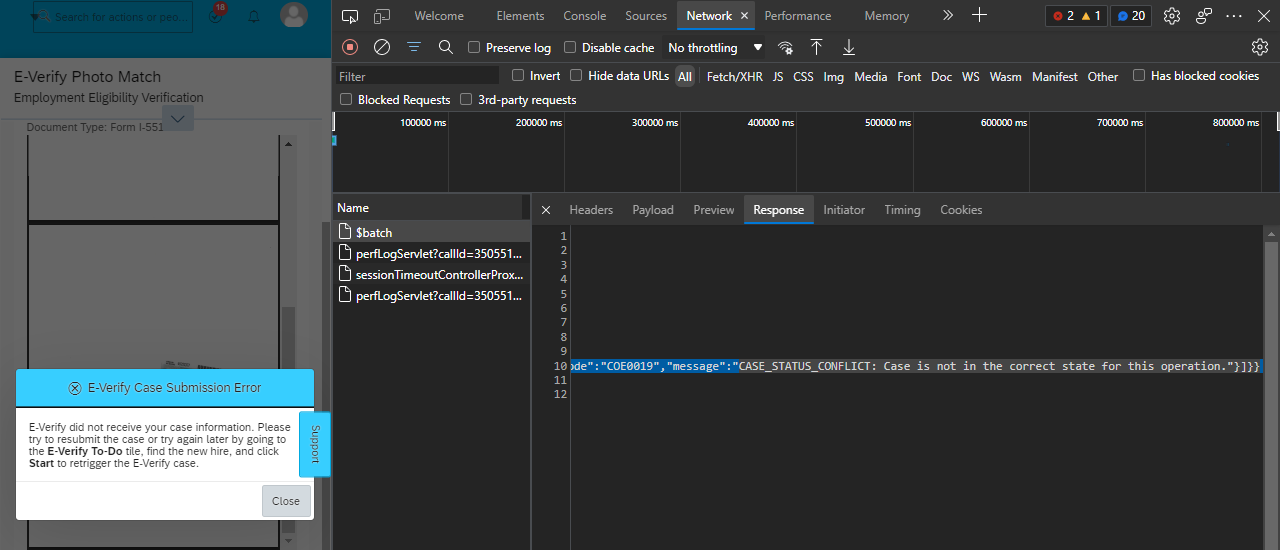Close the E-Verify error dialog

click(x=286, y=501)
